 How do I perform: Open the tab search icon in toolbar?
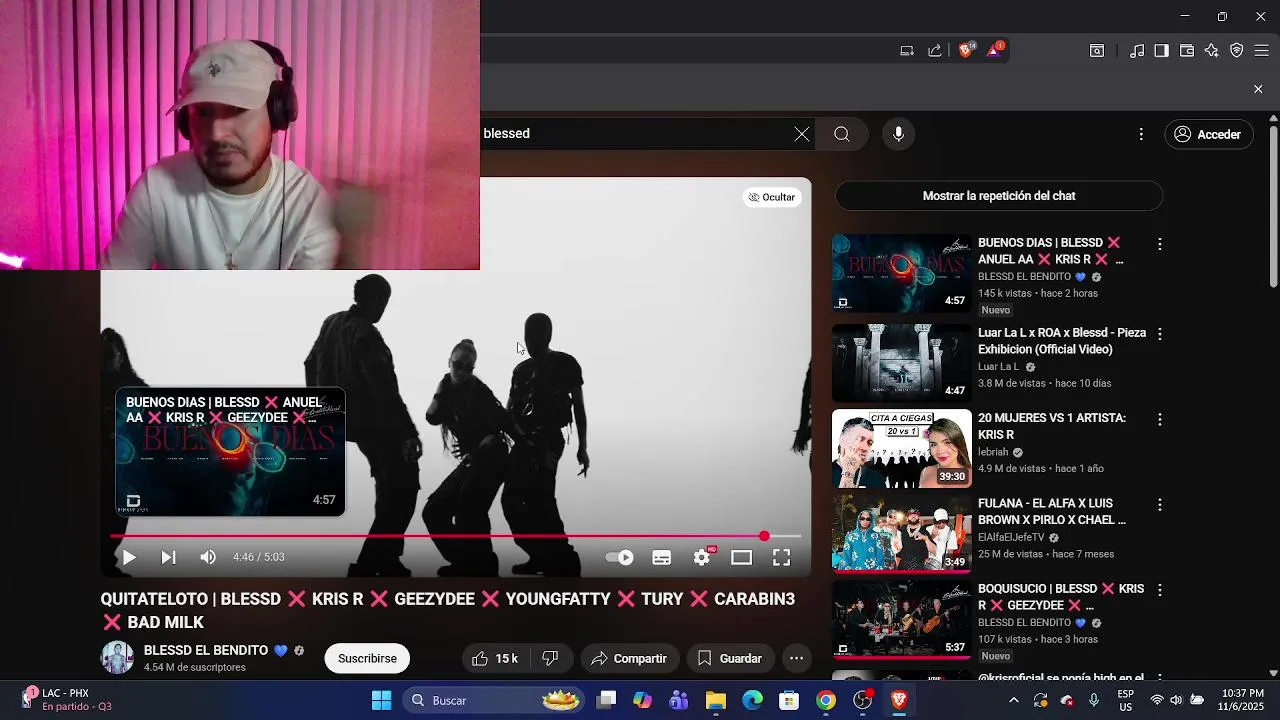click(x=1097, y=51)
